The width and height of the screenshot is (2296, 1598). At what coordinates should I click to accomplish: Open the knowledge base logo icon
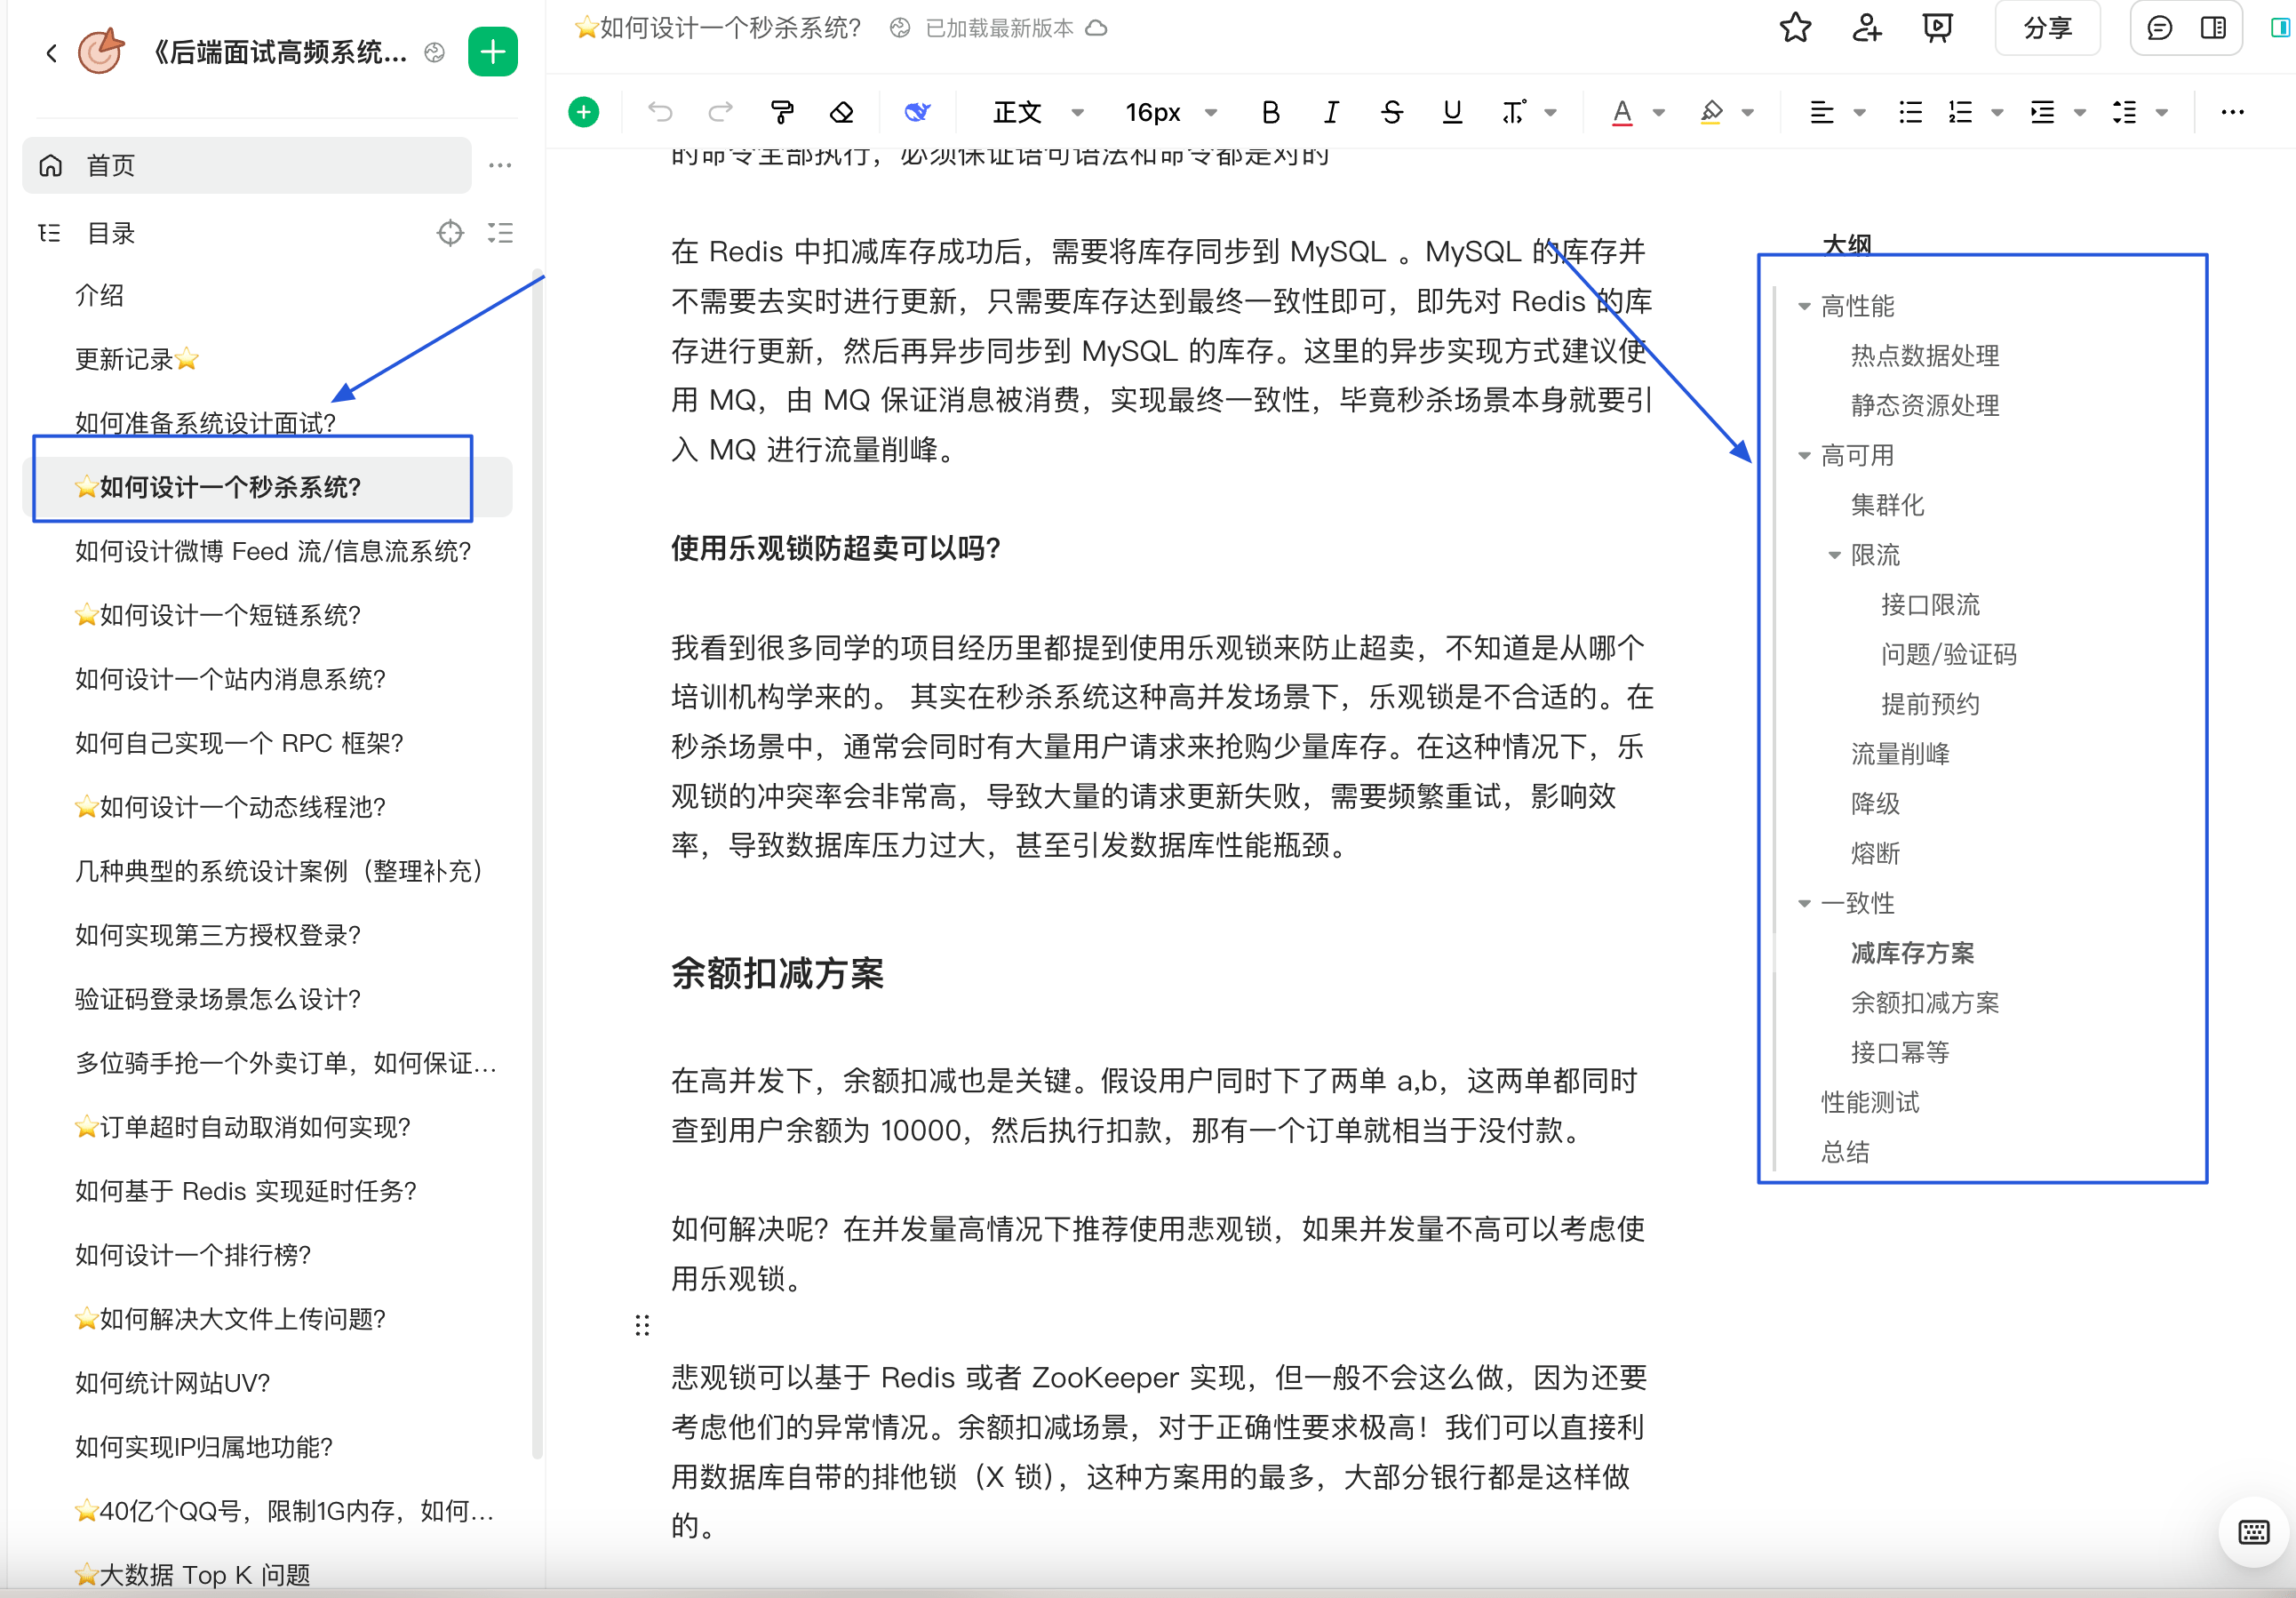click(x=101, y=51)
